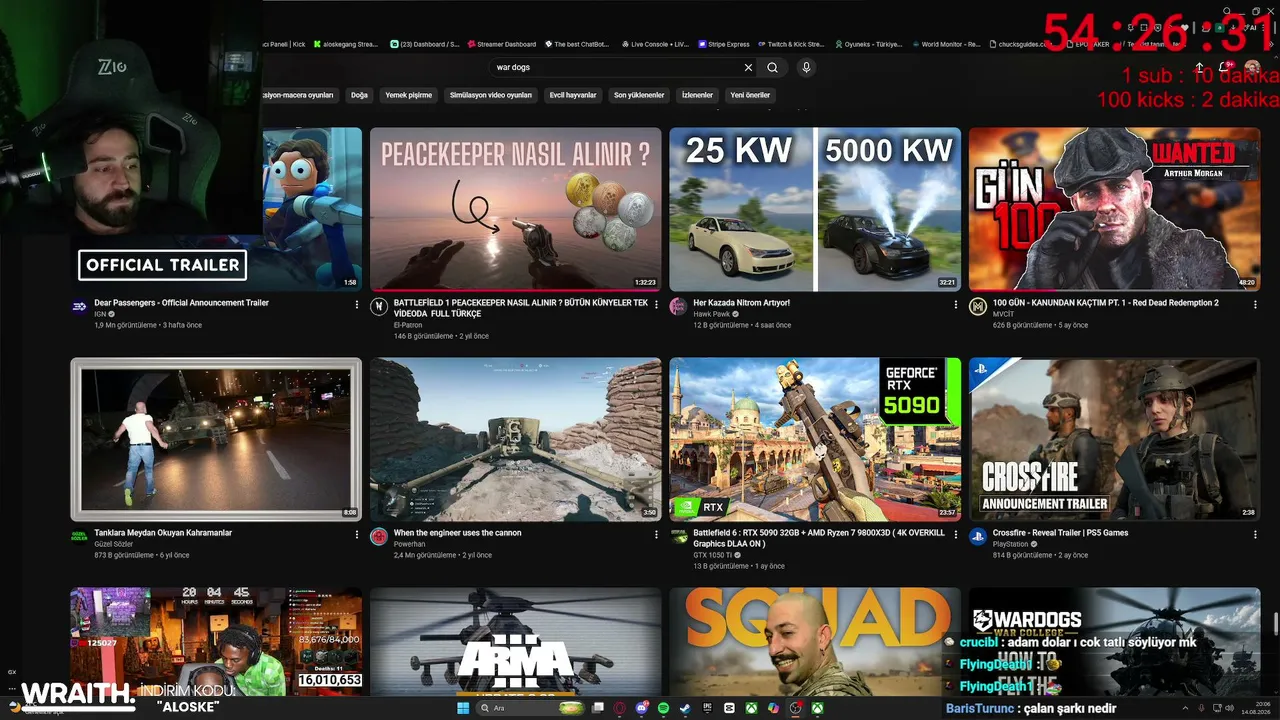Select the 'Yeni öneriler' filter chip
Viewport: 1280px width, 720px height.
pyautogui.click(x=750, y=95)
